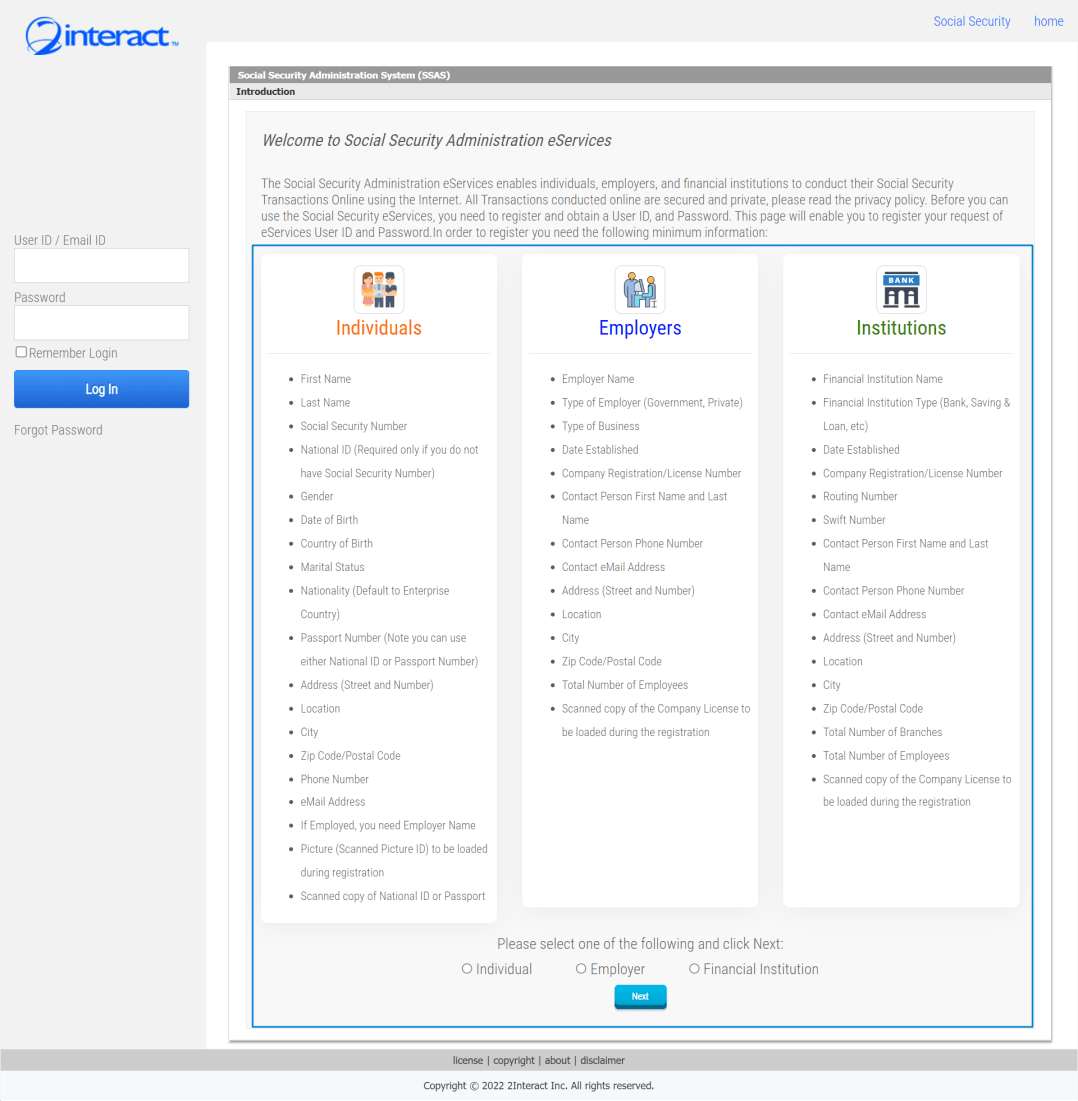
Task: Select the Employer radio button
Action: click(581, 968)
